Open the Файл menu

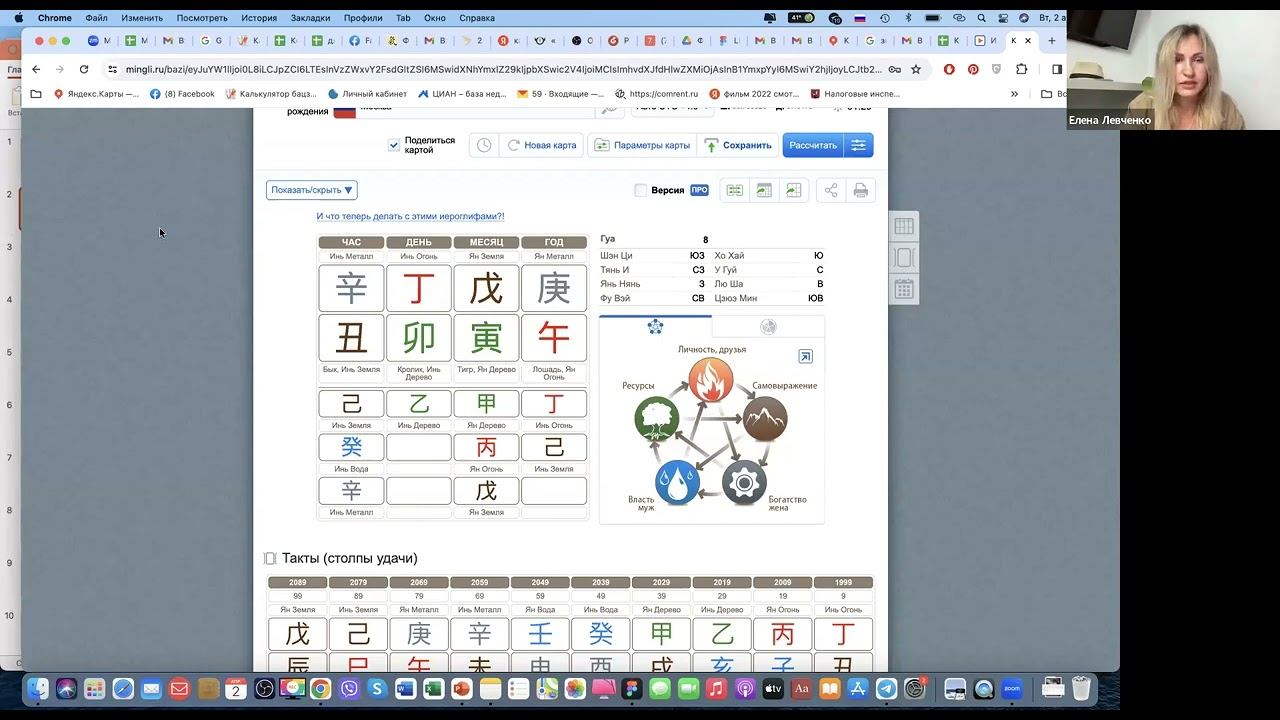click(96, 18)
